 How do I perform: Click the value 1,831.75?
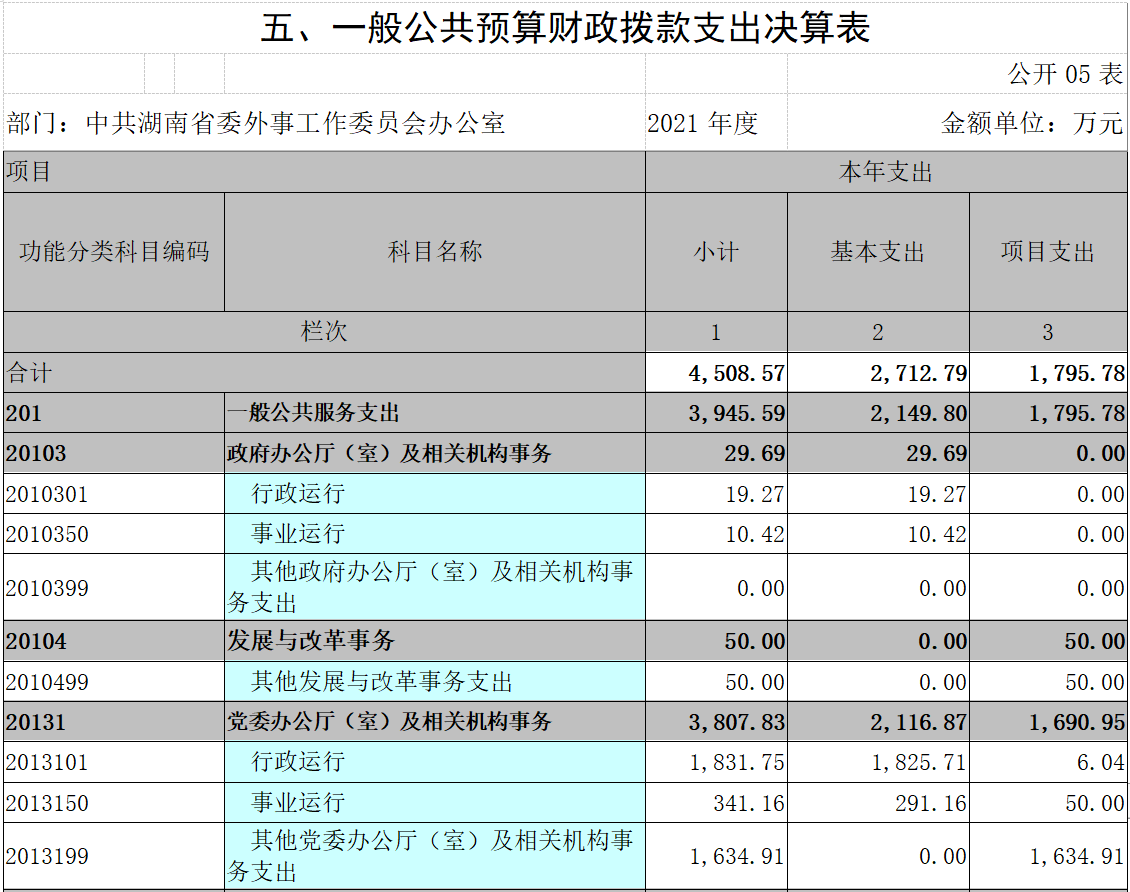pyautogui.click(x=716, y=762)
